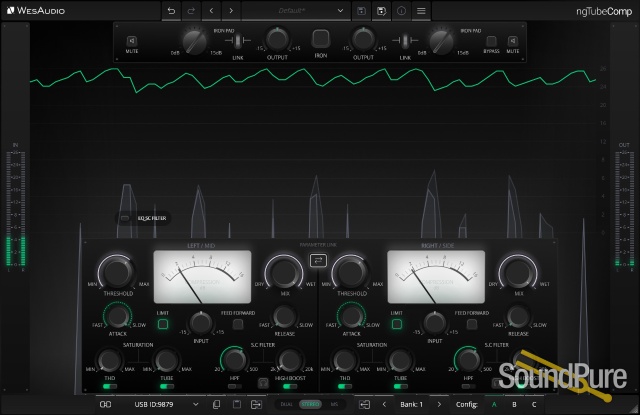Click the Right/Side dry/wet MIX knob
Image resolution: width=640 pixels, height=415 pixels.
pos(518,272)
